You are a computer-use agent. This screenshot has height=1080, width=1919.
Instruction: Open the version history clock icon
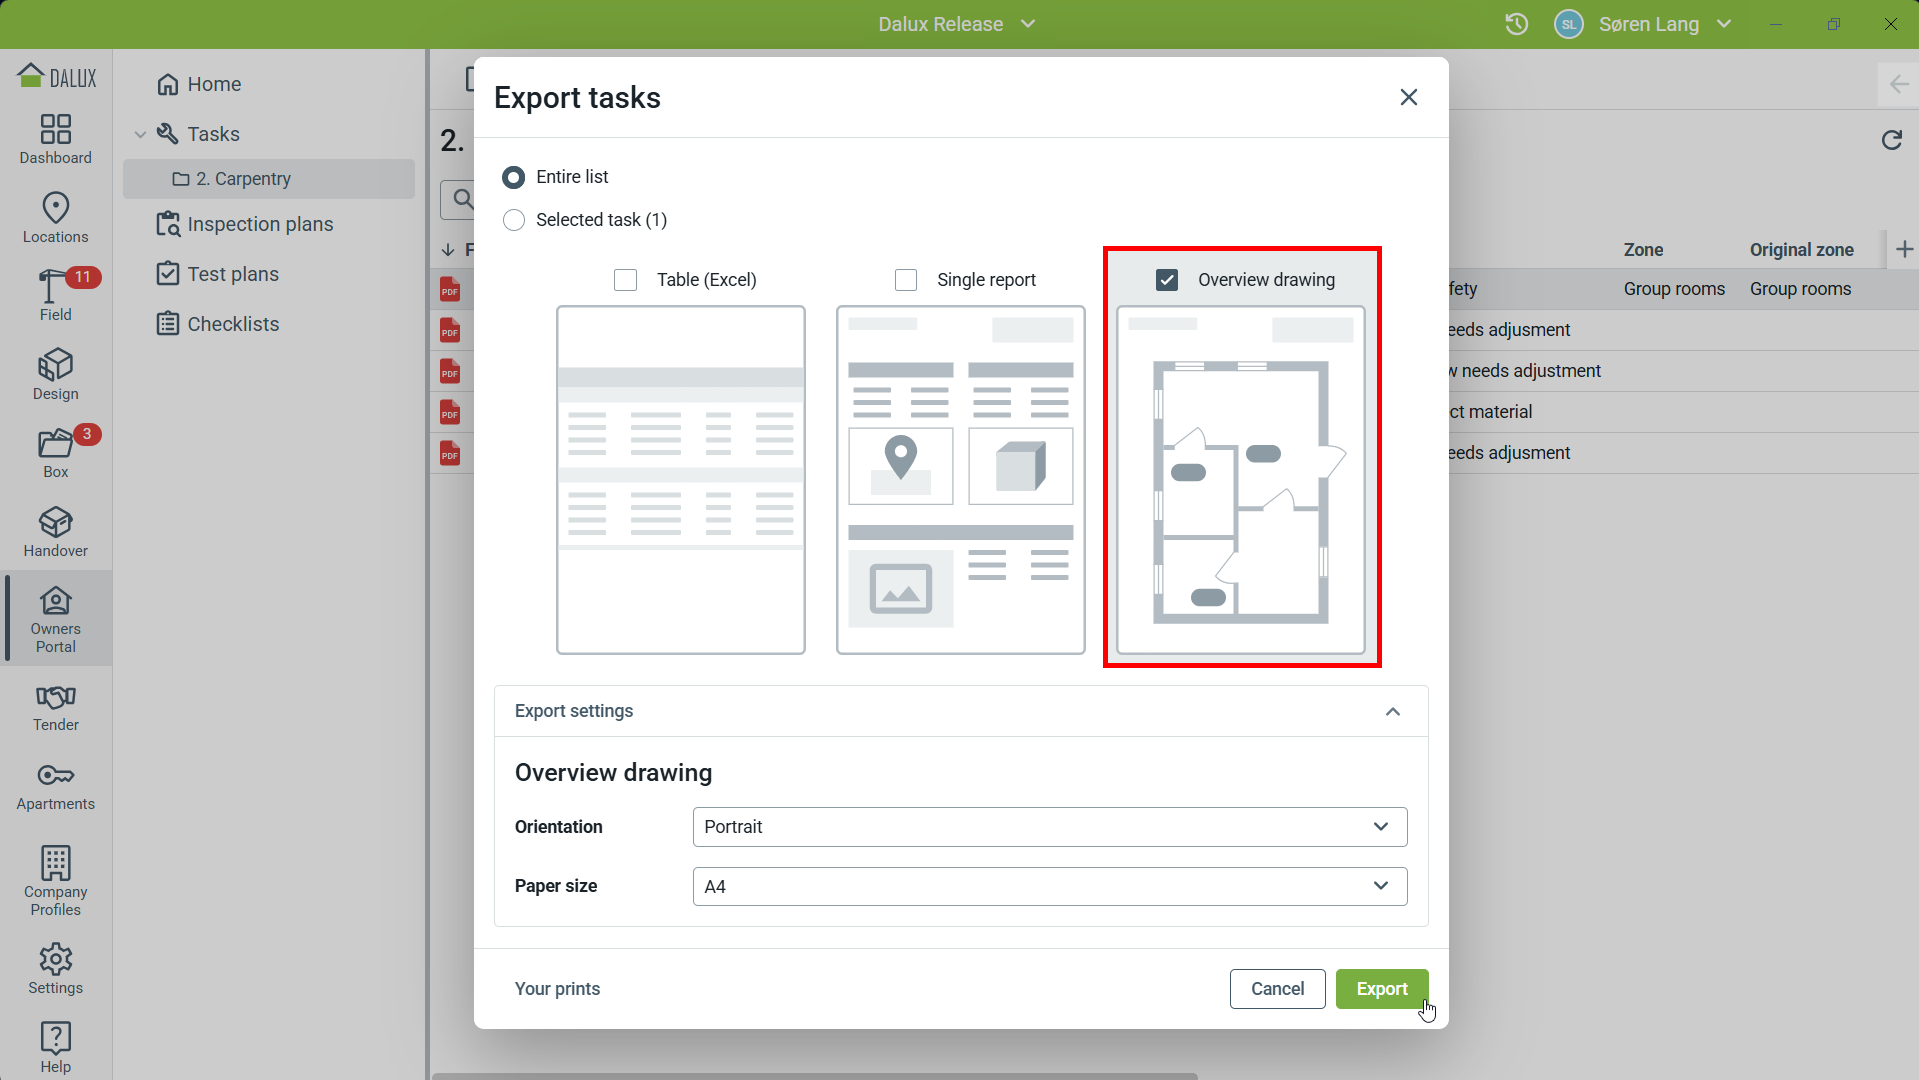[1517, 24]
